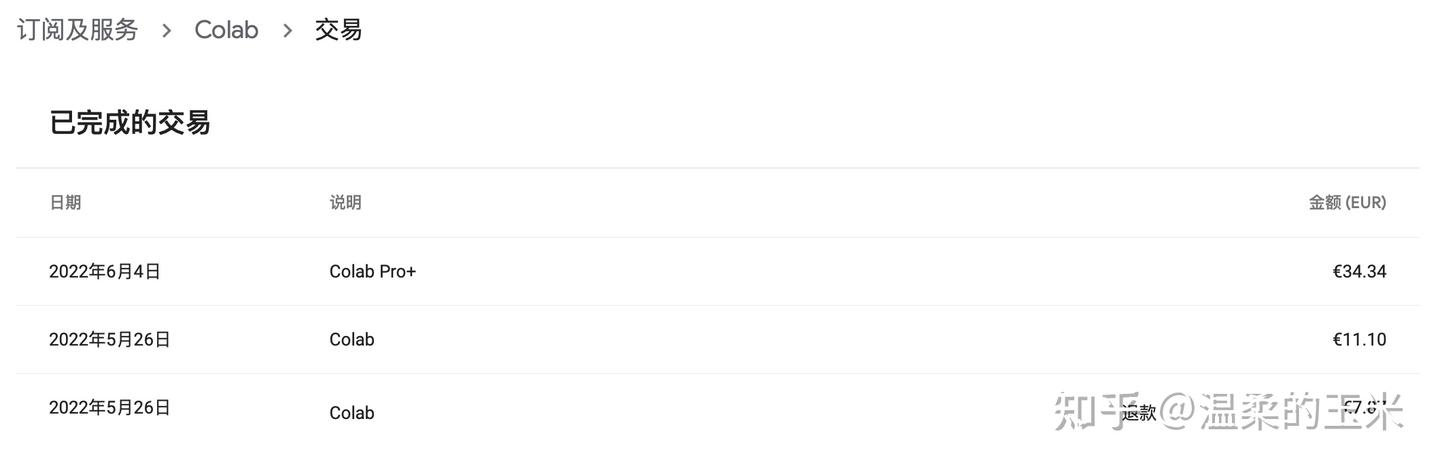Click the 金额 (EUR) column header
The height and width of the screenshot is (468, 1440).
coord(1347,202)
